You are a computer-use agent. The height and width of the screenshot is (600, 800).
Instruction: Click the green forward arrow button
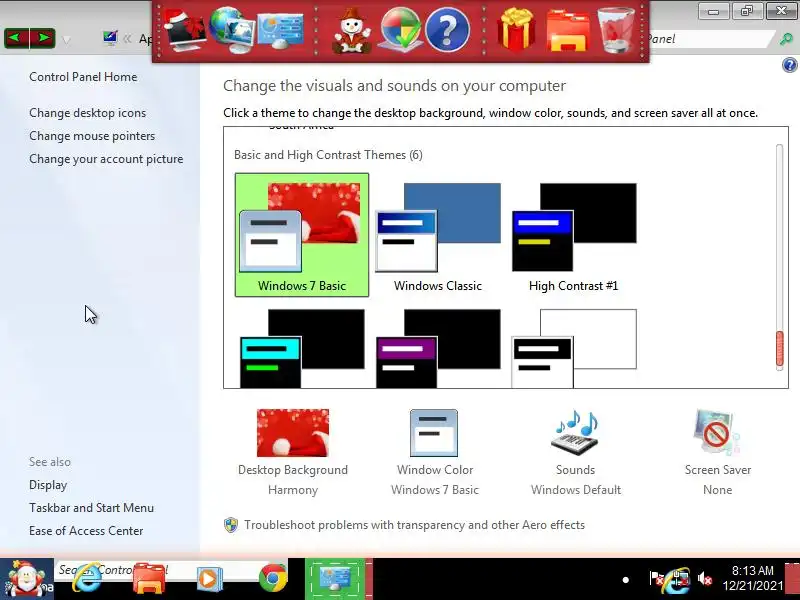click(43, 38)
